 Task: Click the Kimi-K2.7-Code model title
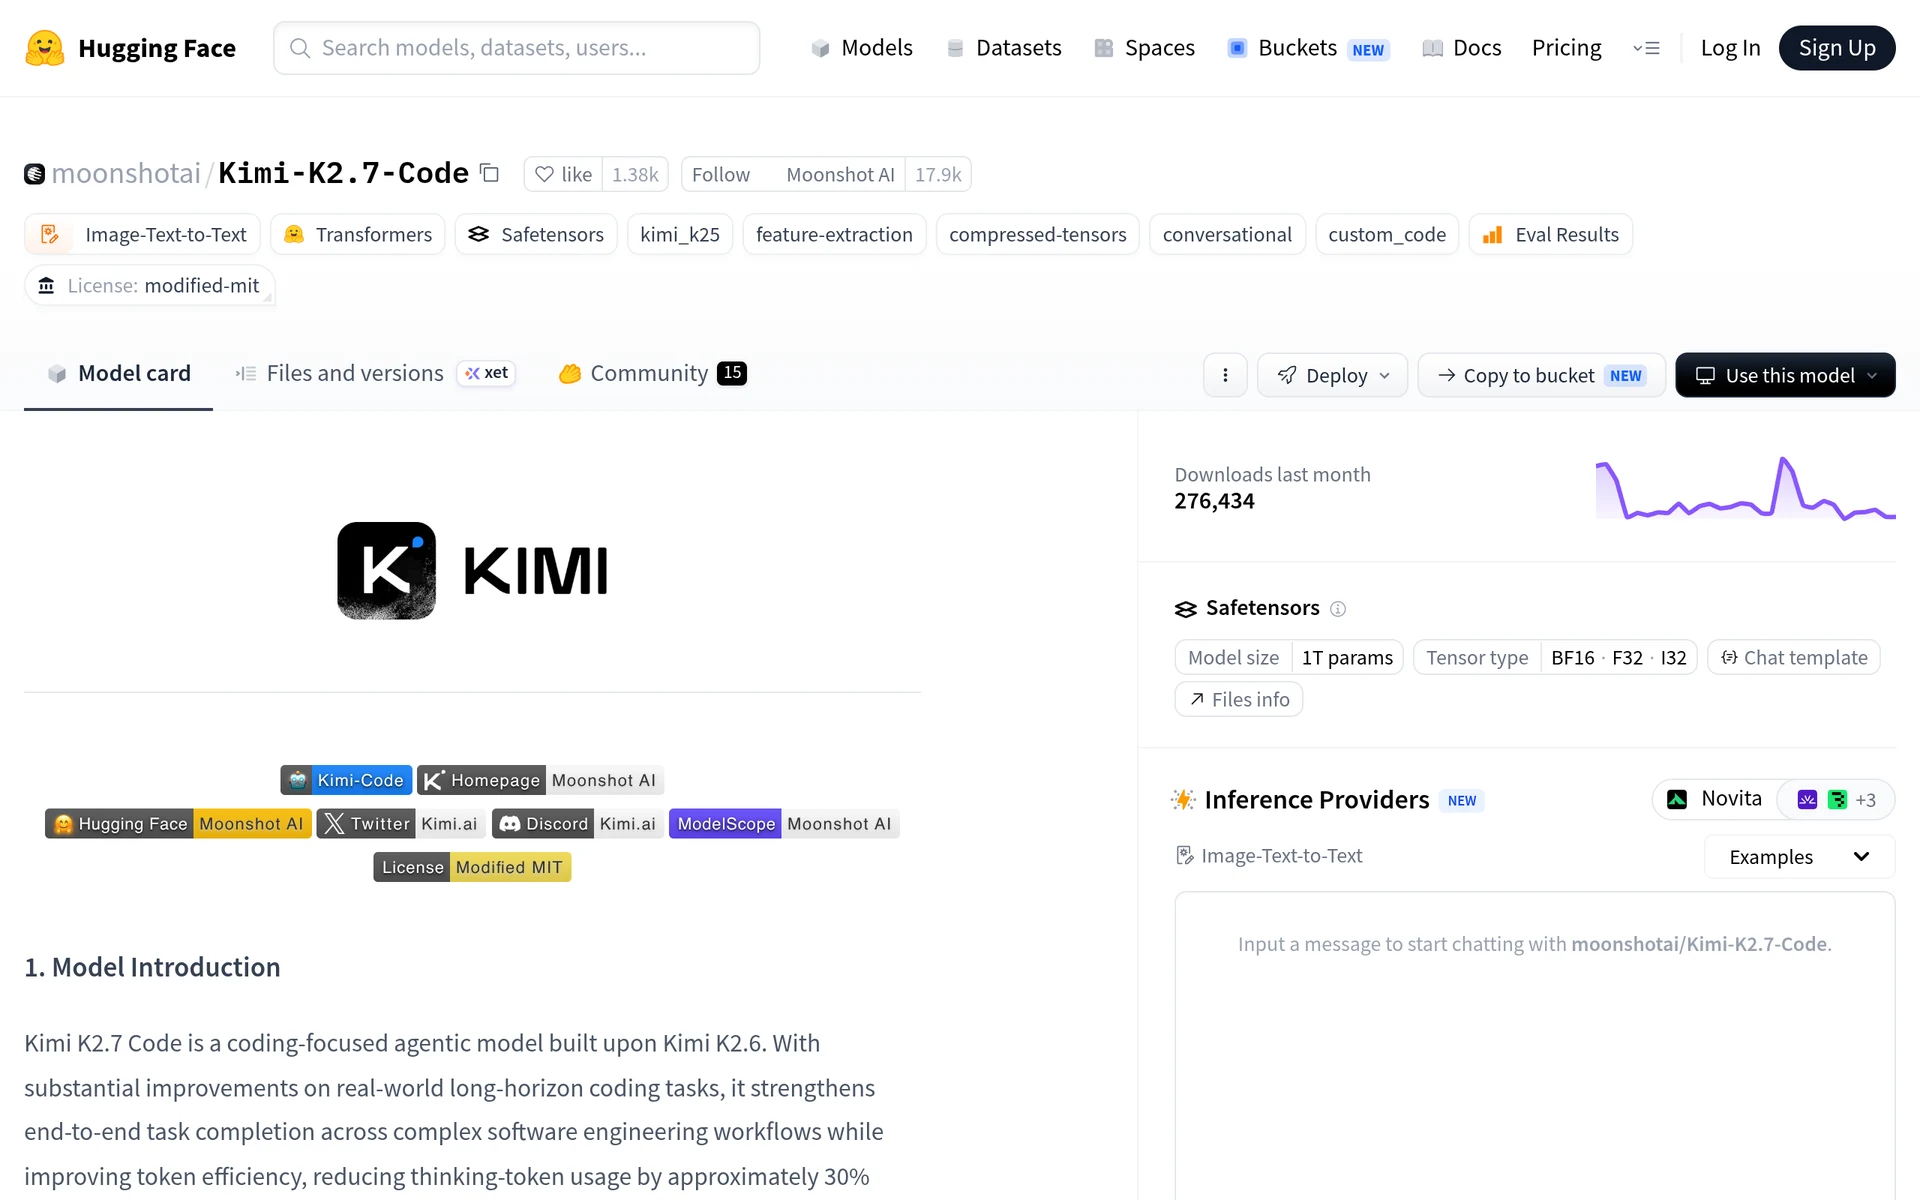click(343, 173)
